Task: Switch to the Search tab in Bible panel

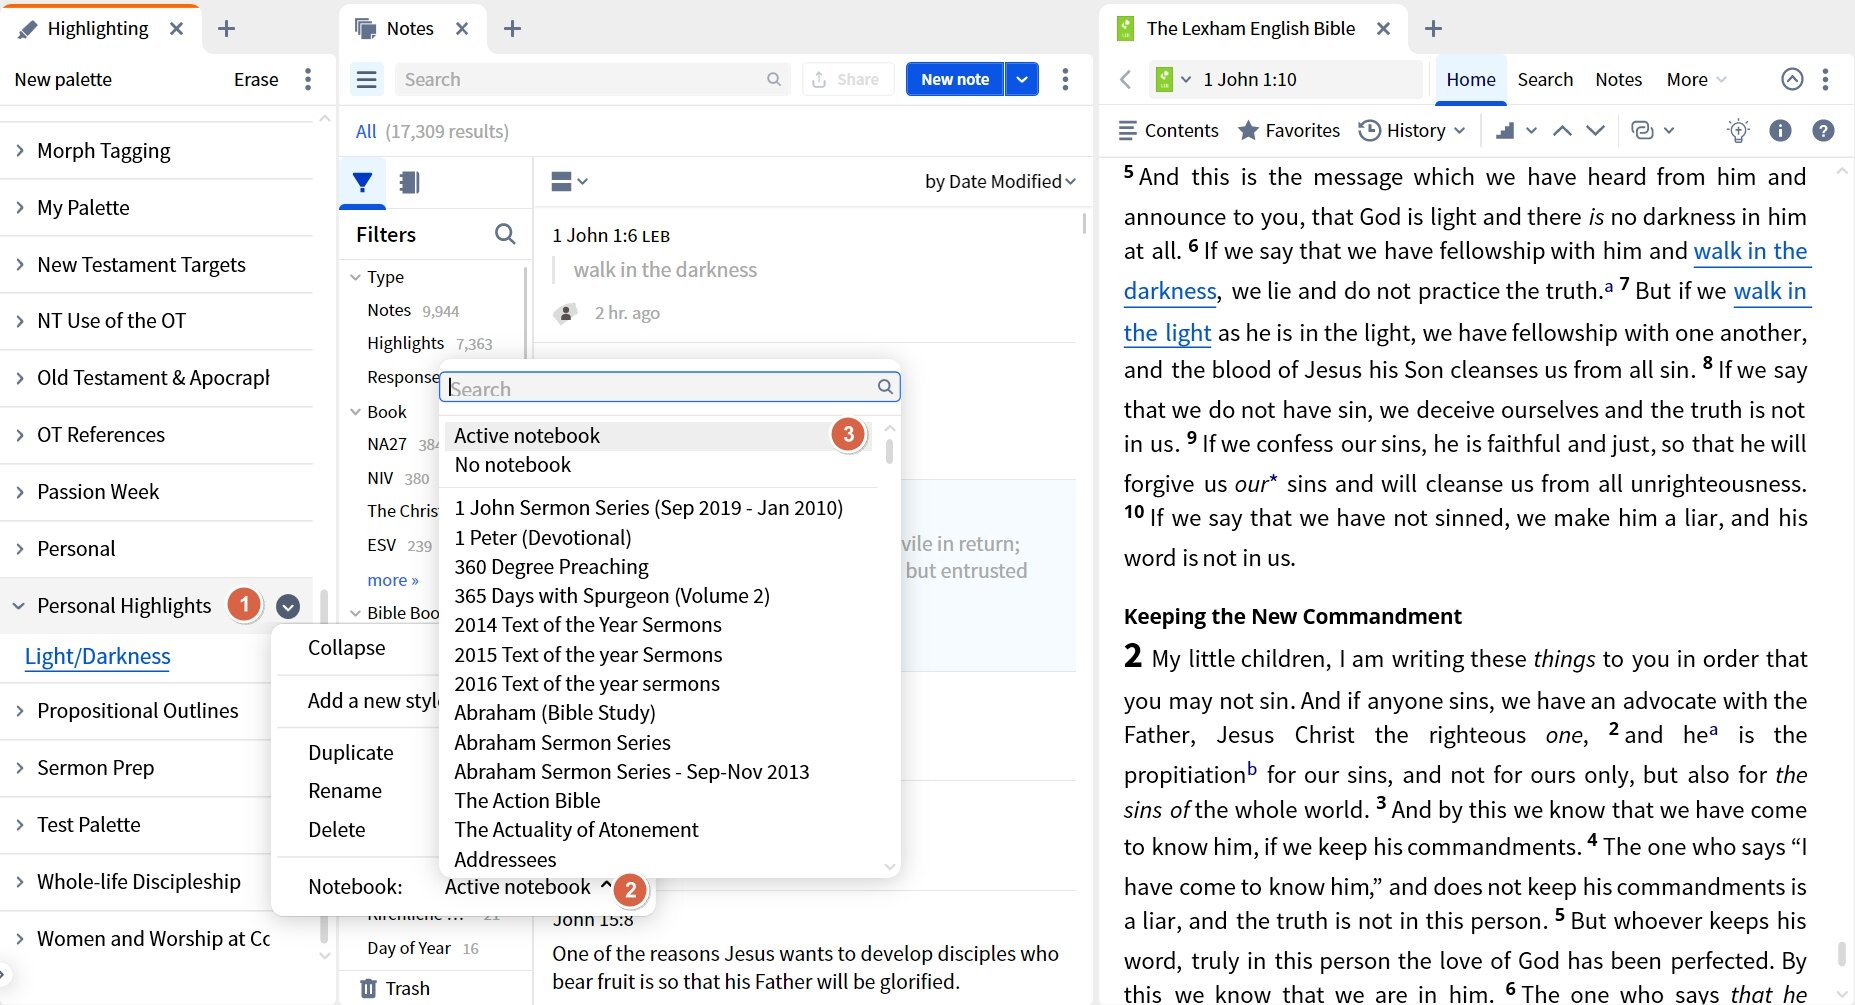Action: [1544, 79]
